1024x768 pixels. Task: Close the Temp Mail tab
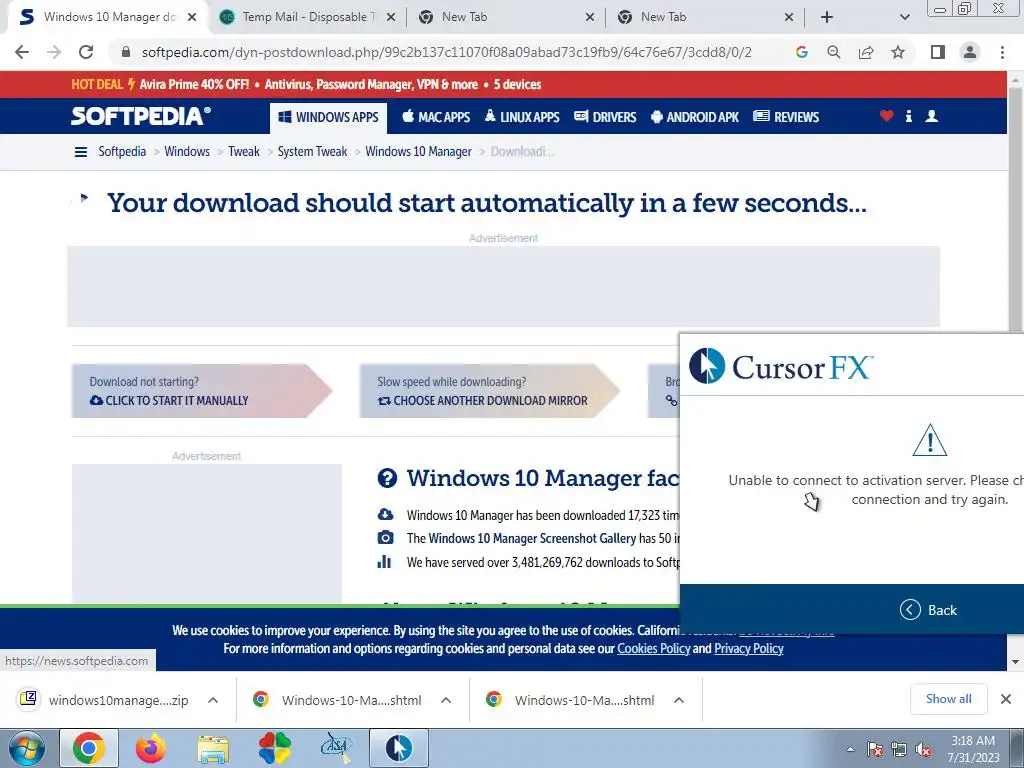[x=391, y=17]
